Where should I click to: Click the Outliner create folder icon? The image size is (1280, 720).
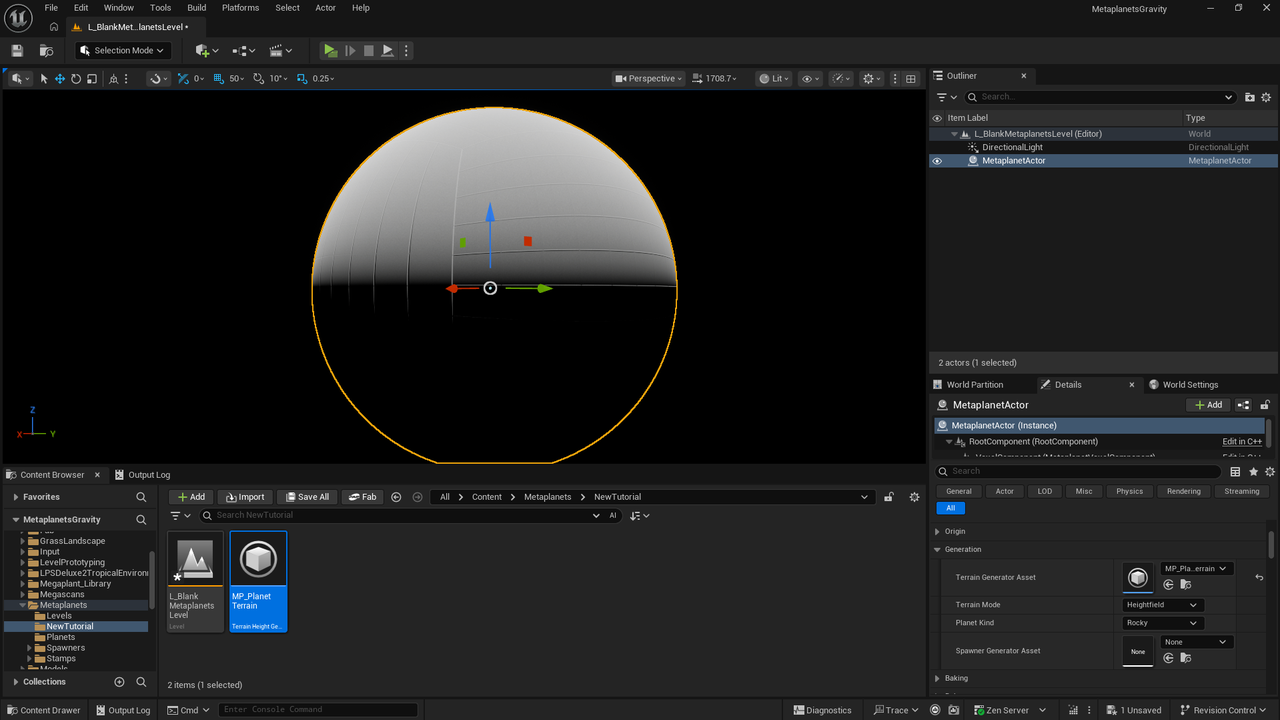(1250, 97)
